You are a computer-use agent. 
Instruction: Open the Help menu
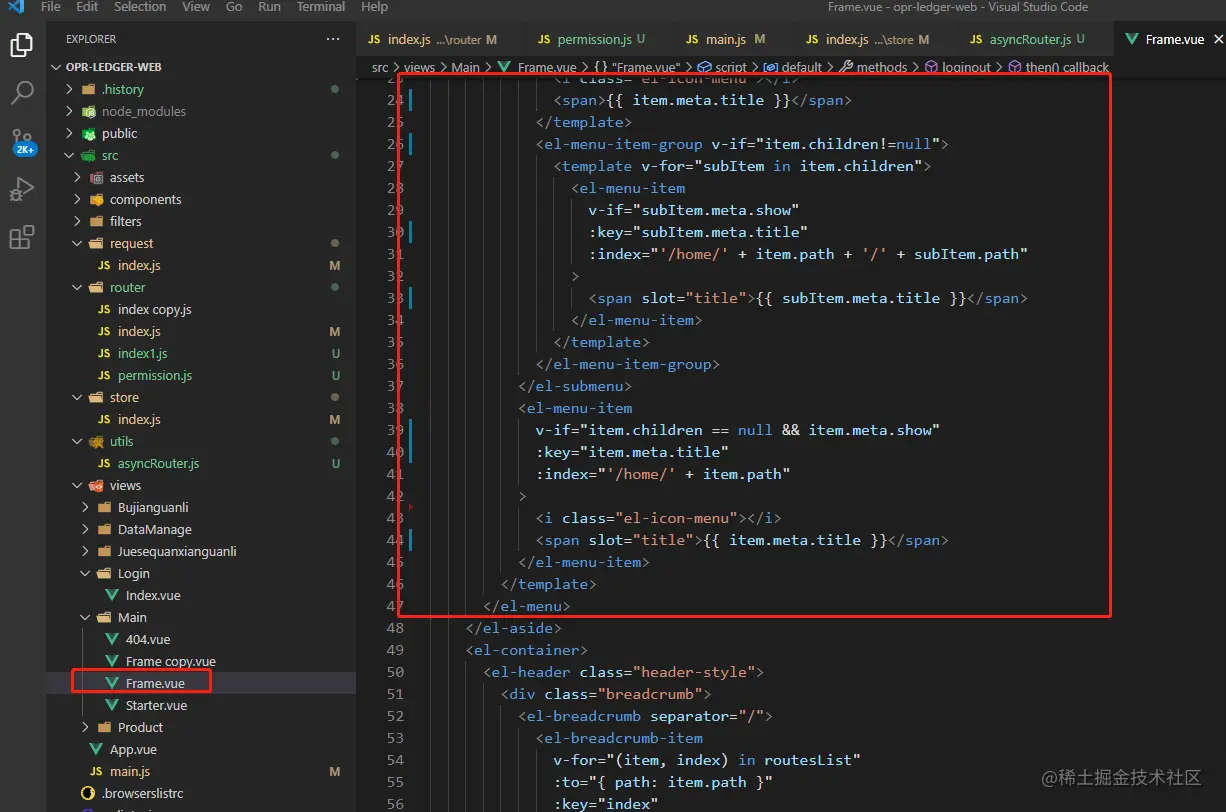click(x=374, y=7)
